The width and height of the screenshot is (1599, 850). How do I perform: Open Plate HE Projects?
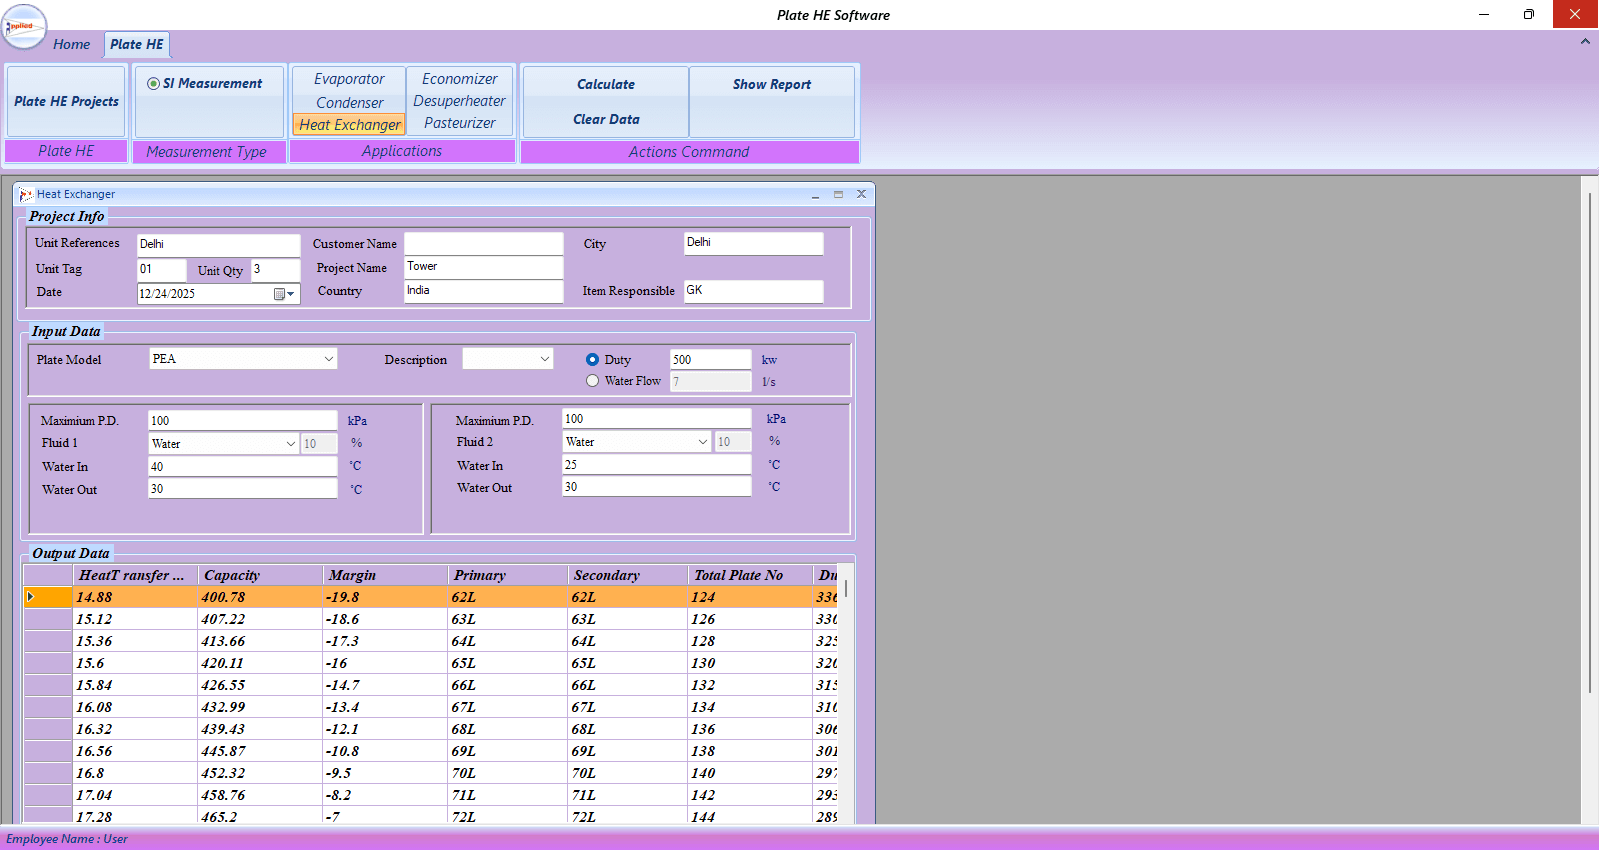(x=66, y=101)
